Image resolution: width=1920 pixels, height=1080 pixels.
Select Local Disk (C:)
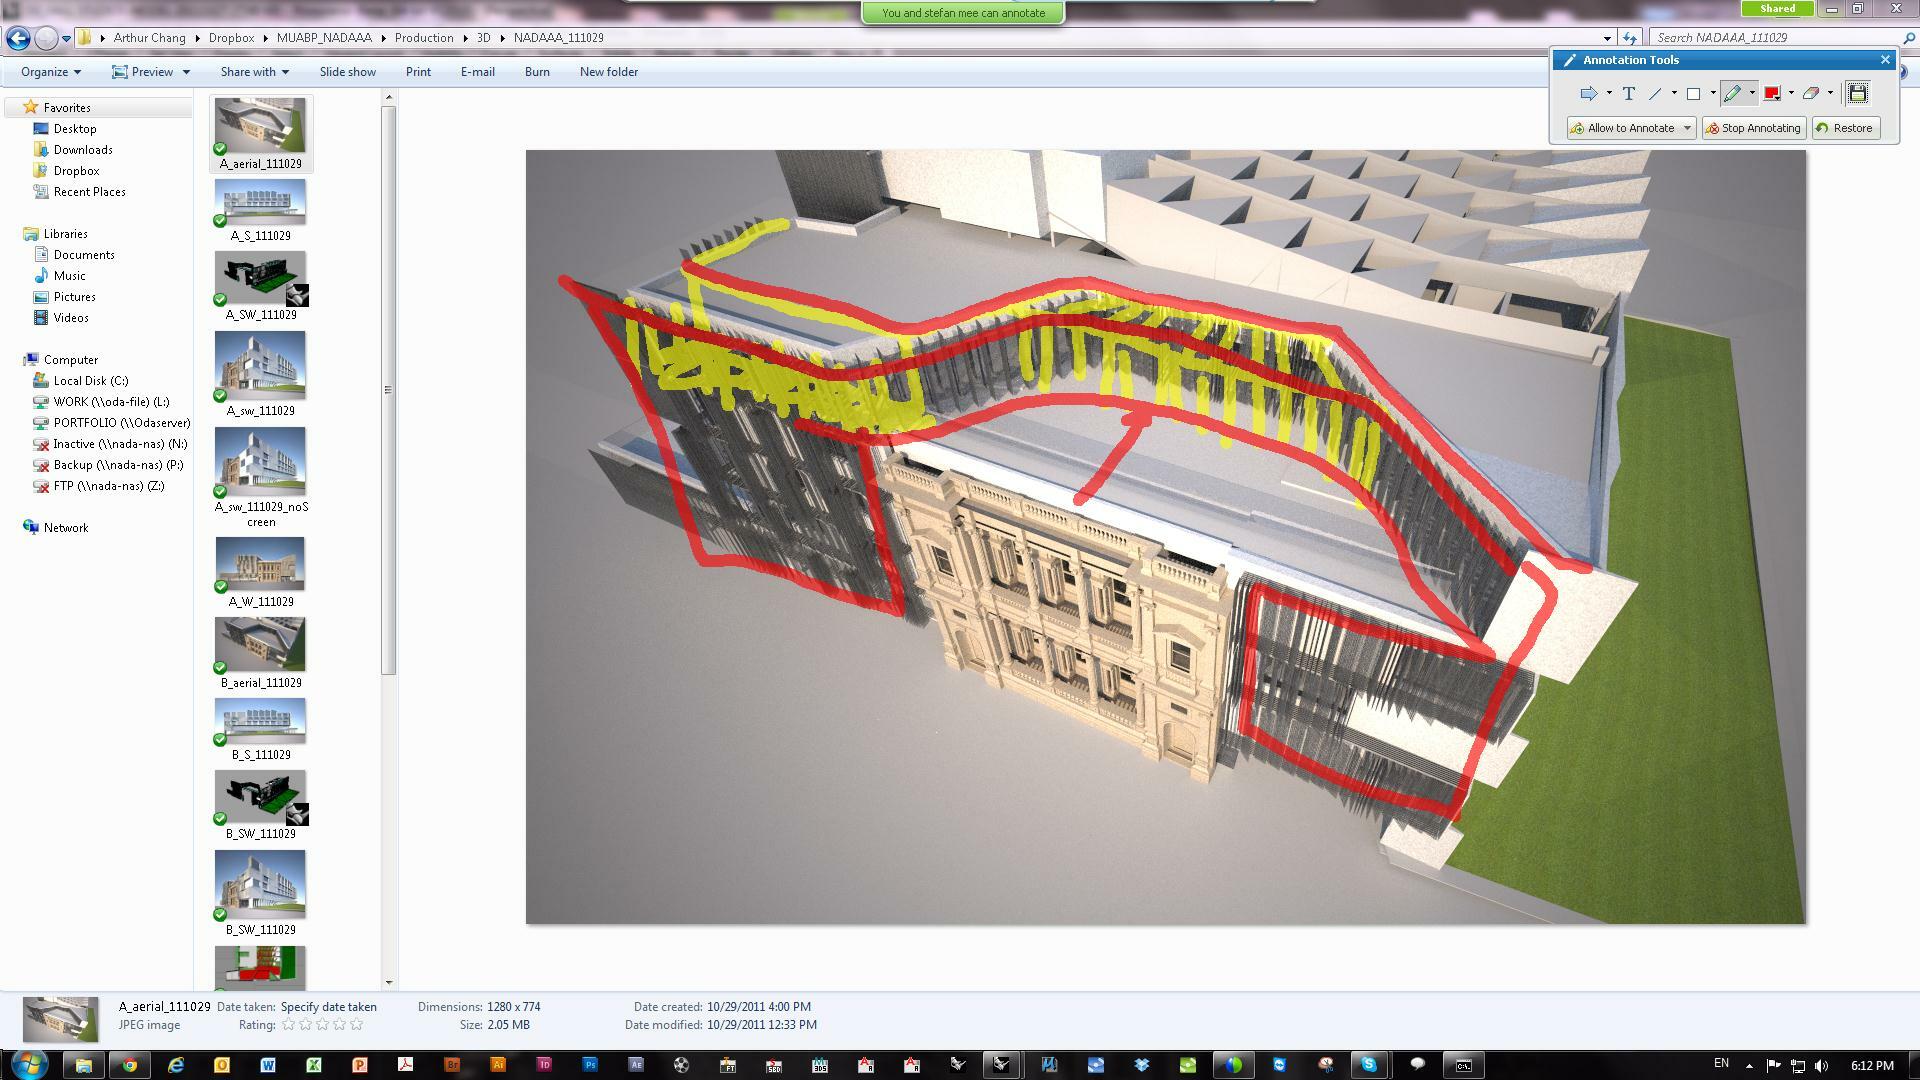pos(90,381)
